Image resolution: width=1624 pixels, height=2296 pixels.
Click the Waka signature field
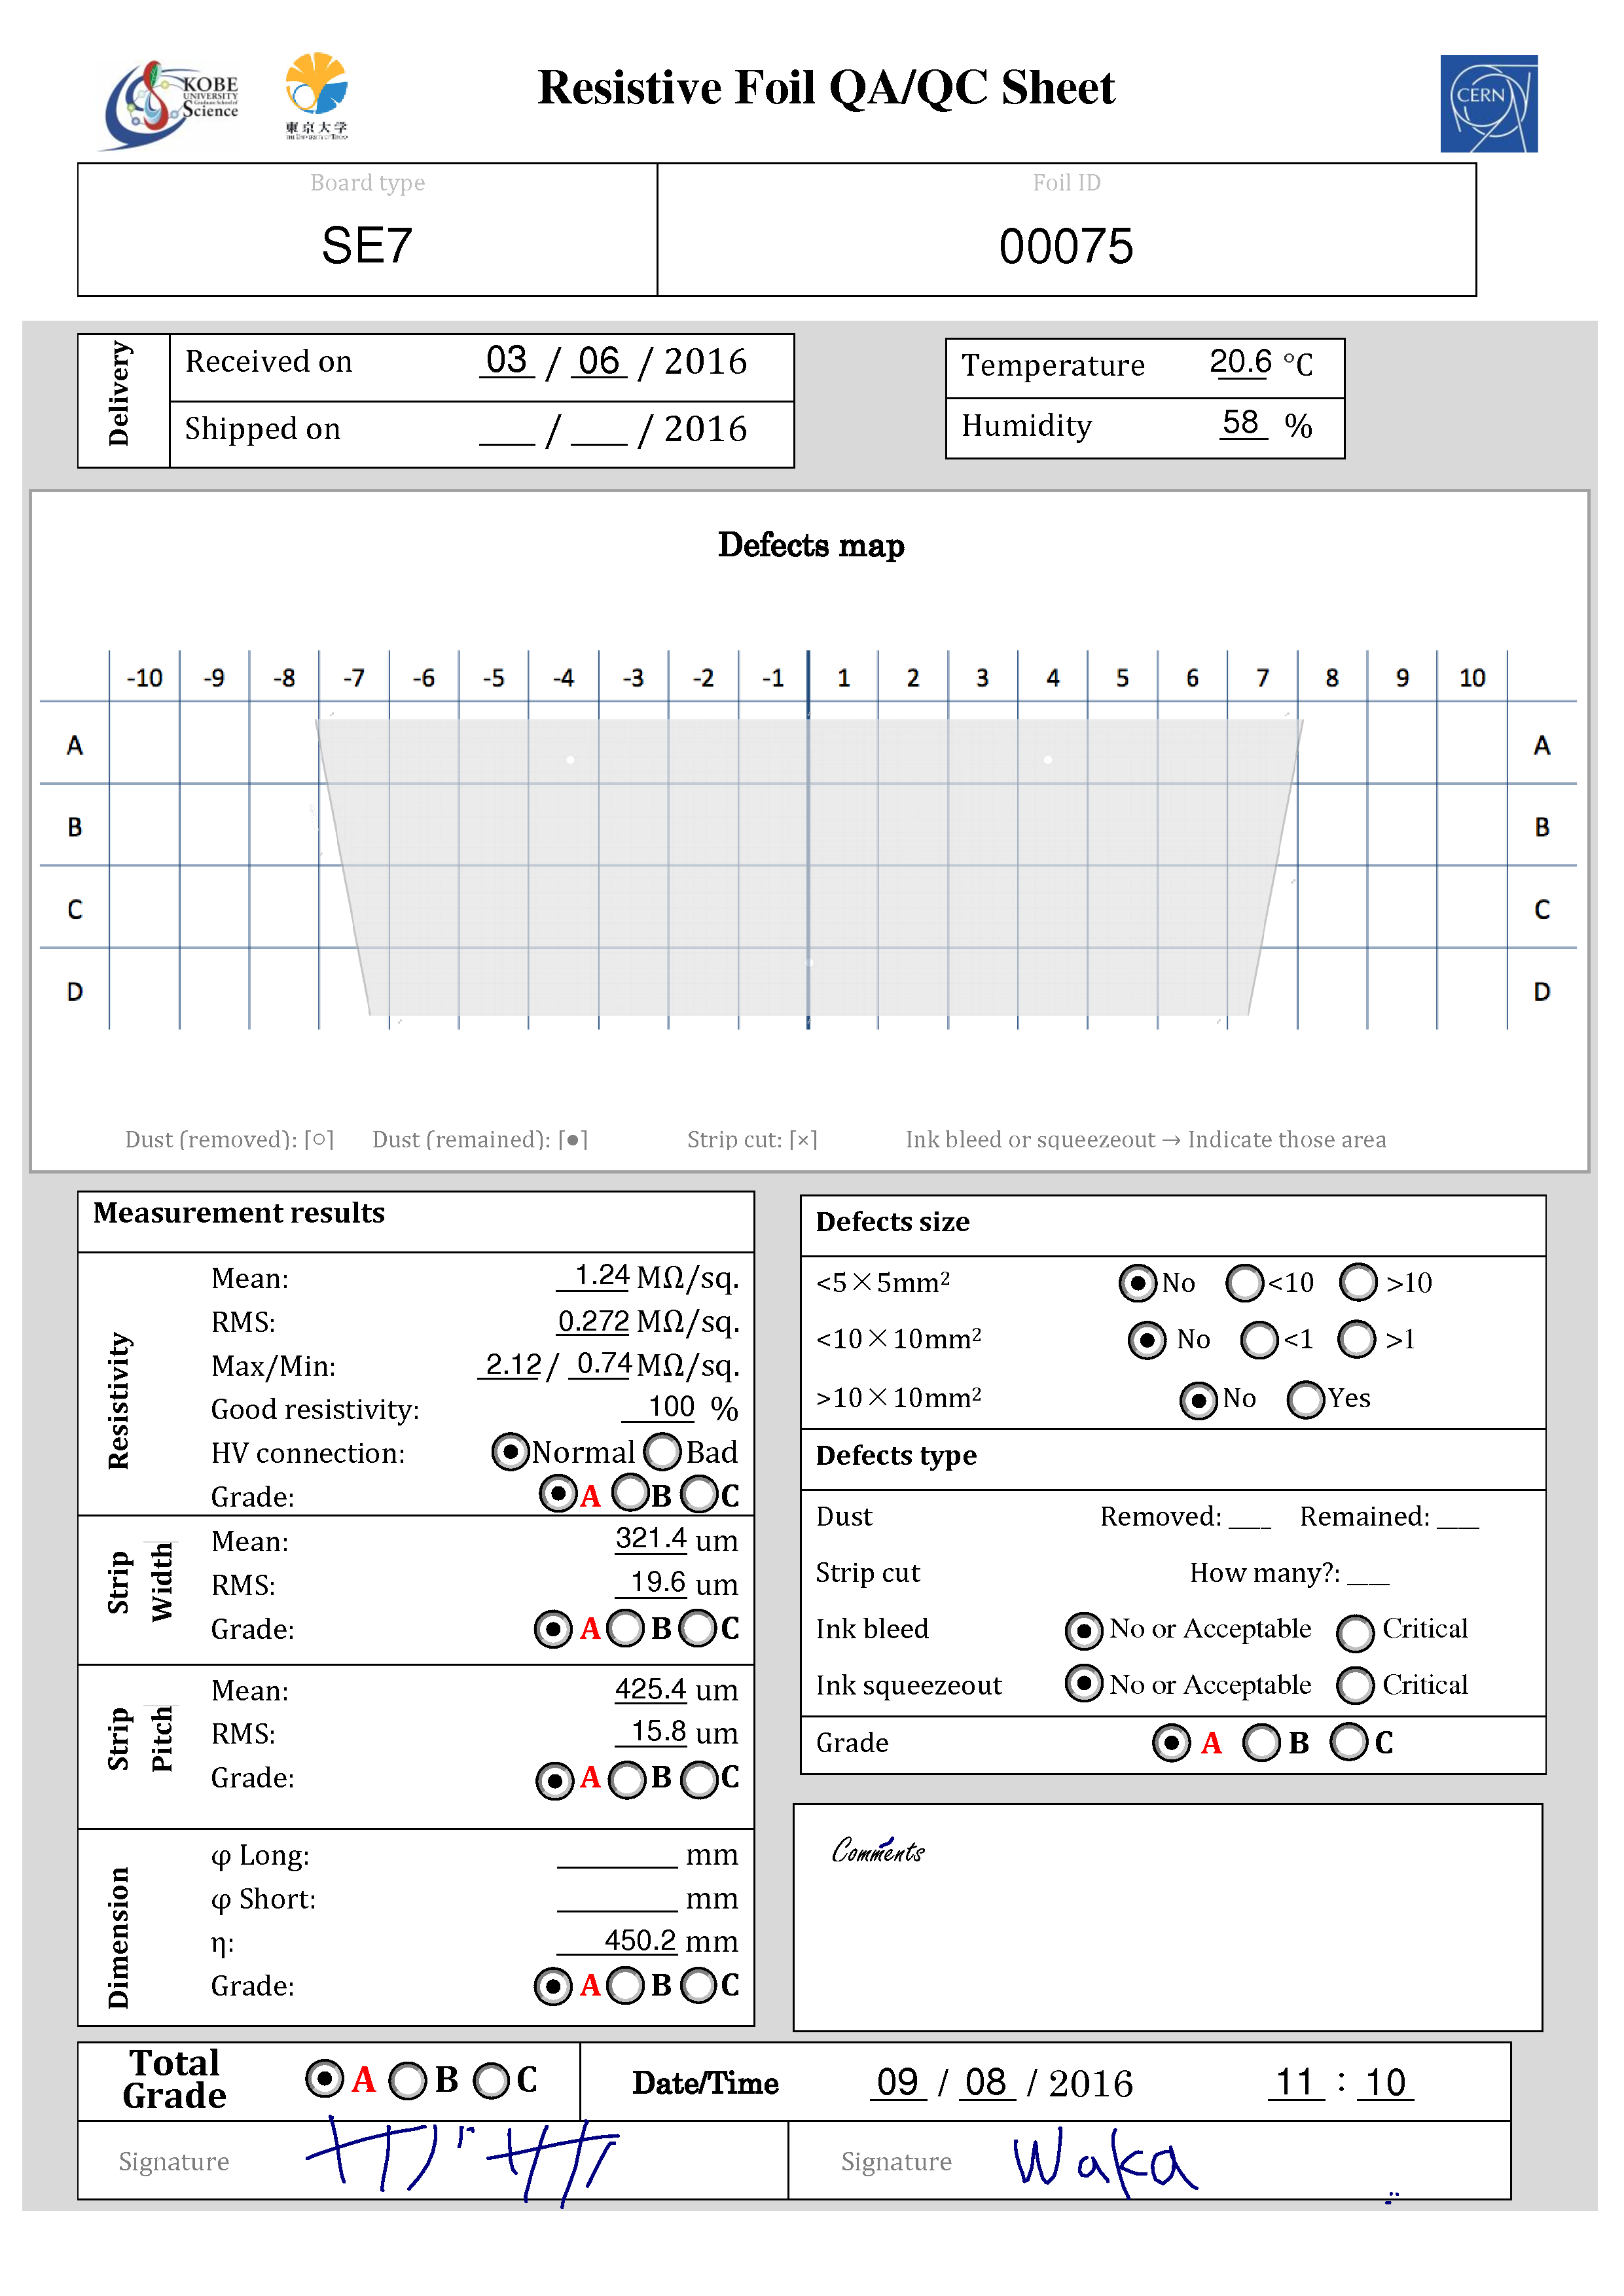tap(1150, 2160)
